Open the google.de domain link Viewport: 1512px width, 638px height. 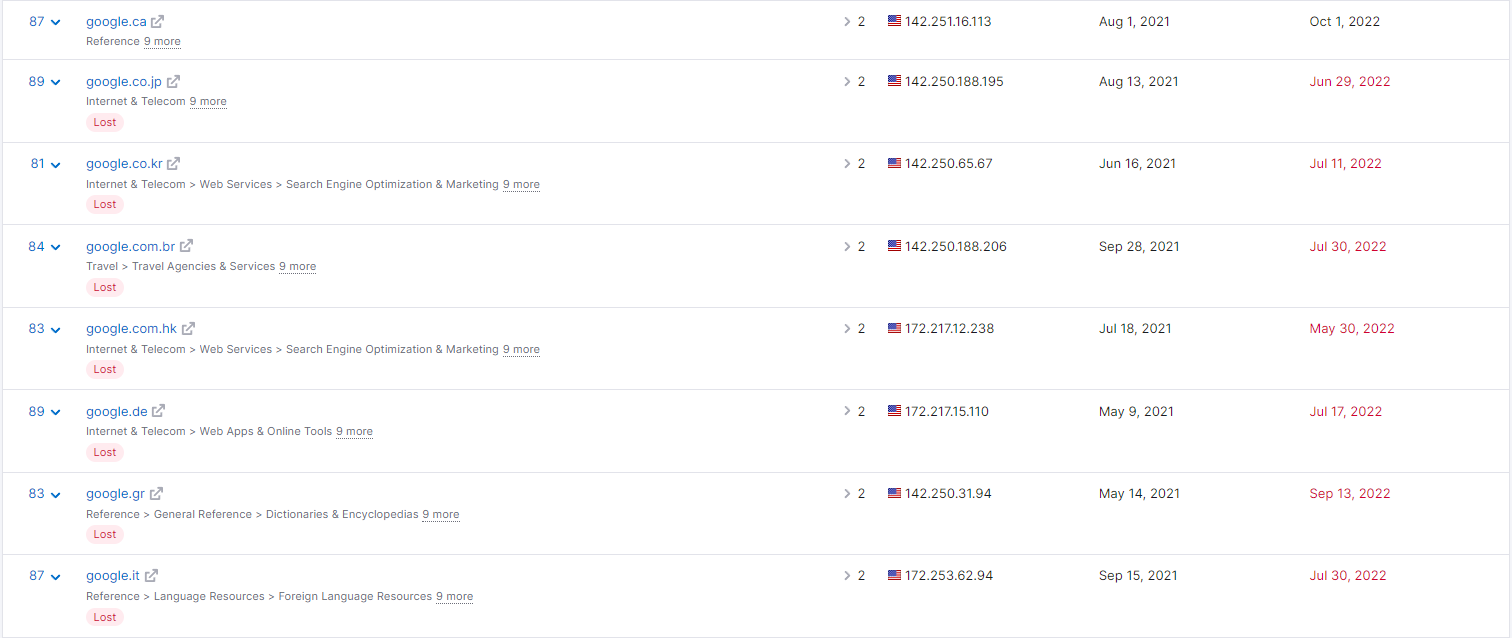coord(117,411)
